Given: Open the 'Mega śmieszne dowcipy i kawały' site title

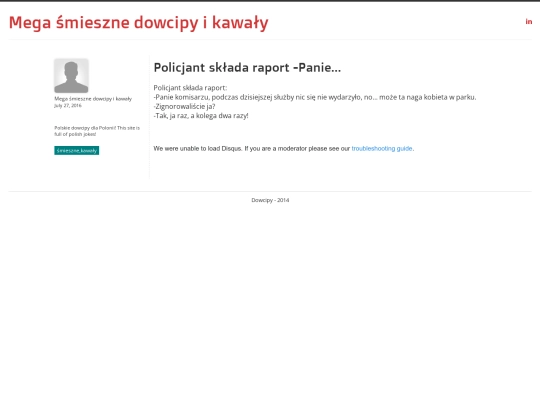Looking at the screenshot, I should coord(138,23).
